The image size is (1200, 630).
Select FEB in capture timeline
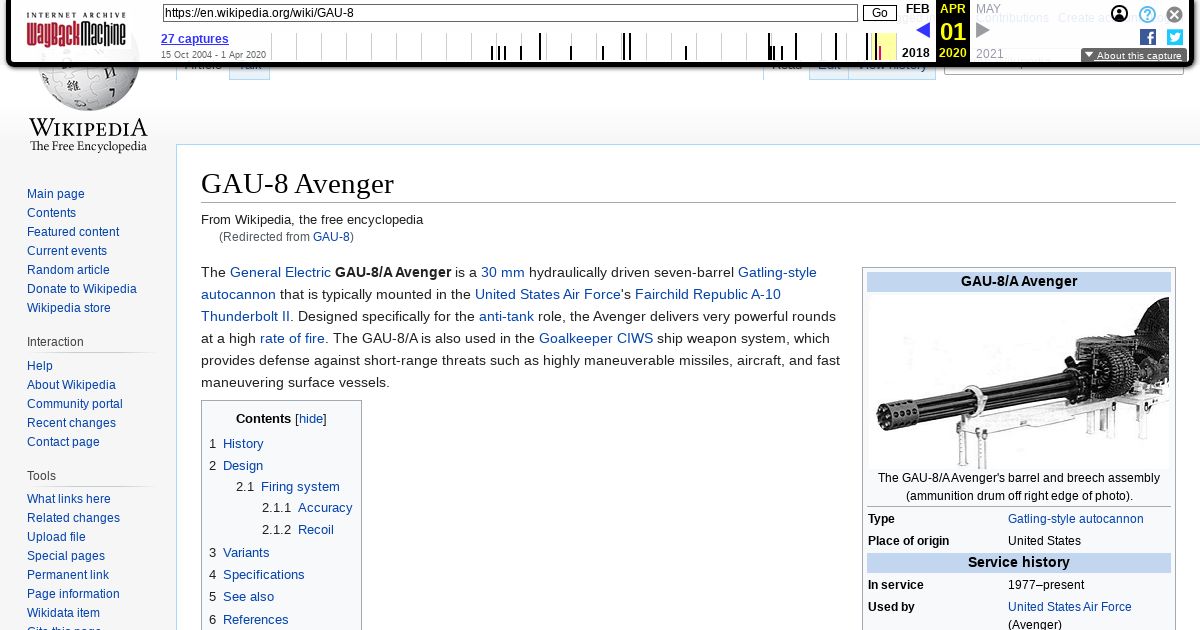pos(917,9)
